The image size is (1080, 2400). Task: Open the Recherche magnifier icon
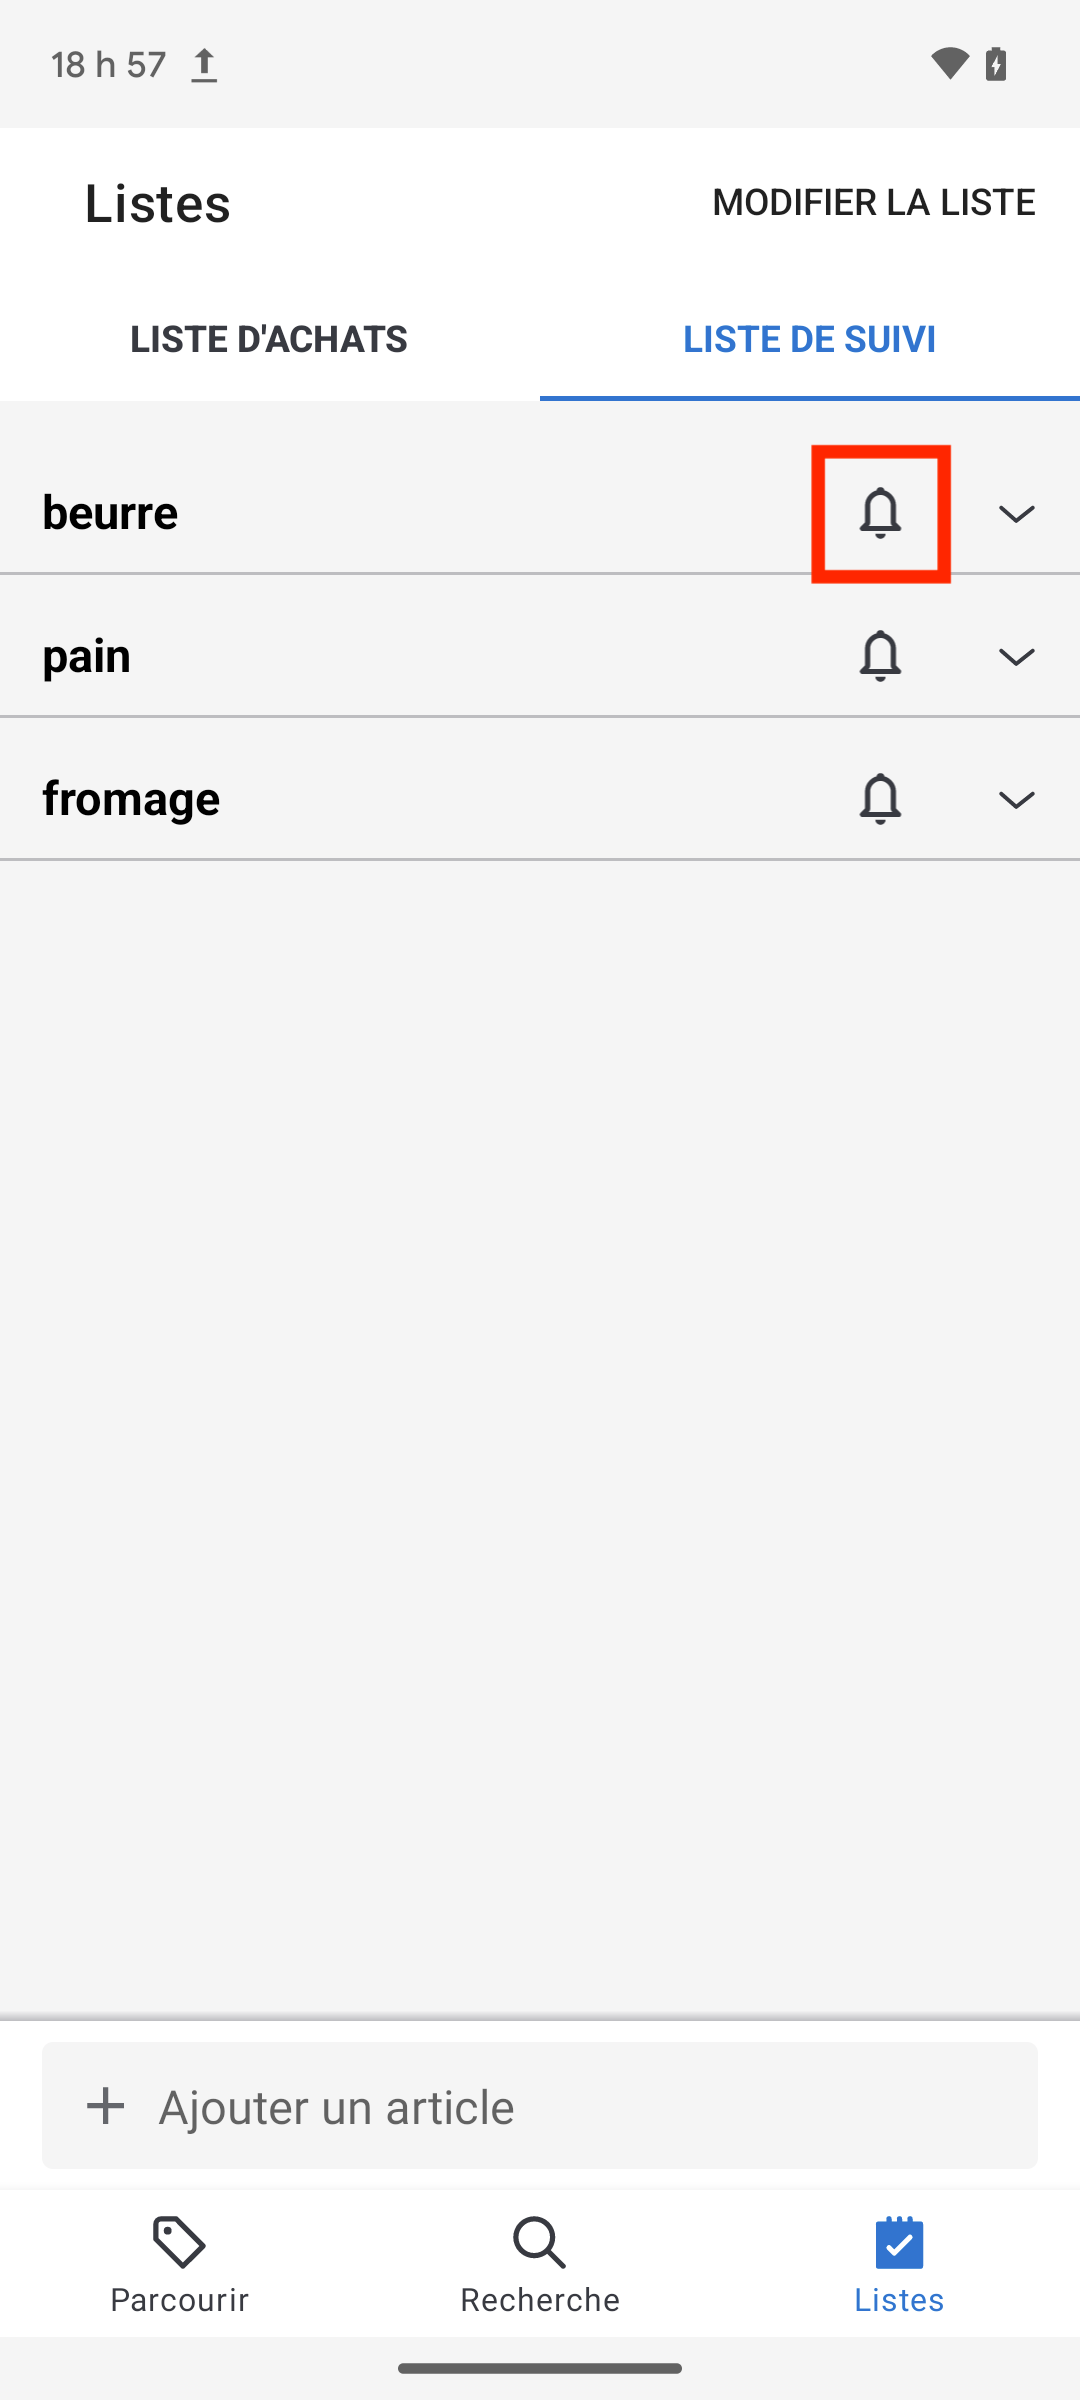pos(540,2242)
